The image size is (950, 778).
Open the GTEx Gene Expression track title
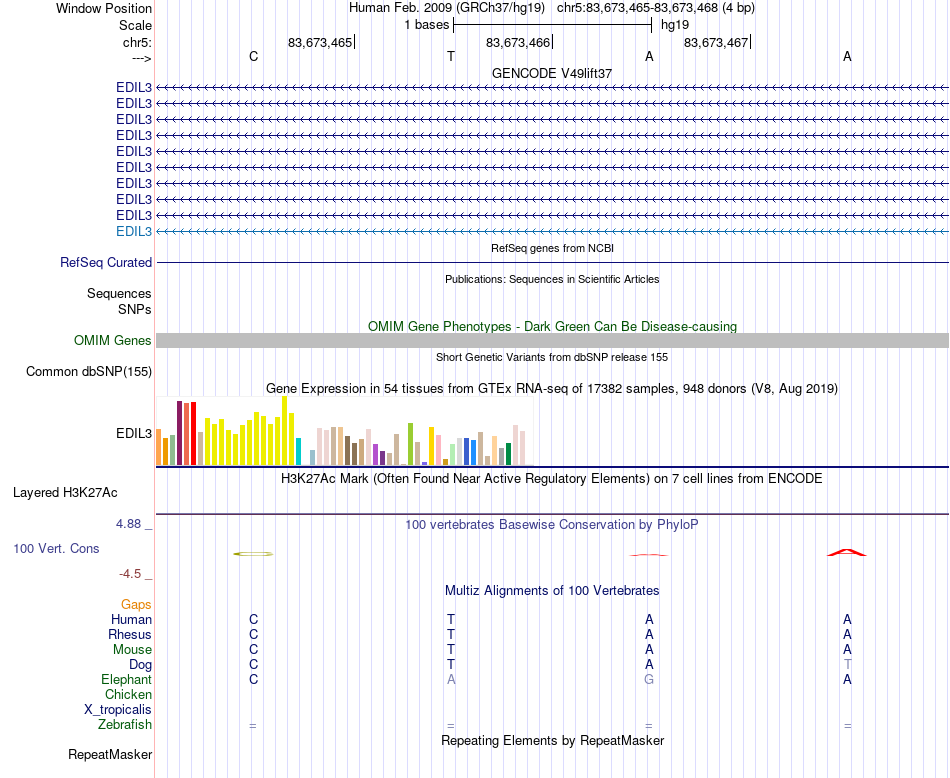pyautogui.click(x=552, y=388)
